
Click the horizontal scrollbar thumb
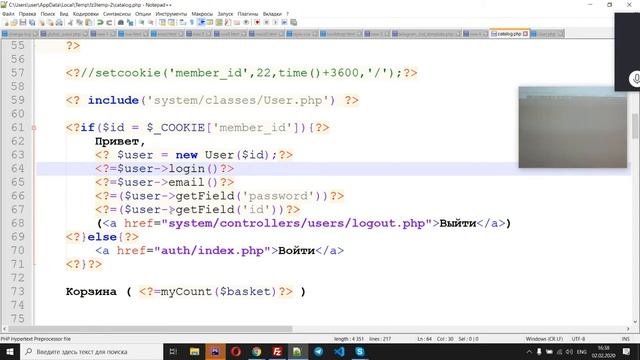[x=150, y=329]
